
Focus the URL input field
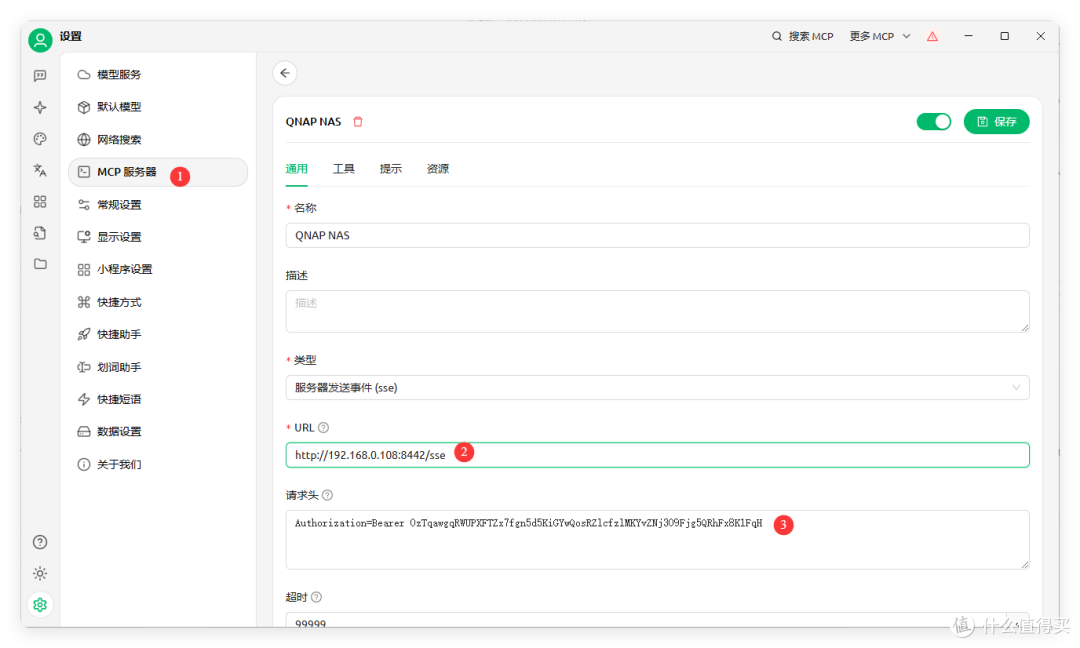[x=657, y=455]
